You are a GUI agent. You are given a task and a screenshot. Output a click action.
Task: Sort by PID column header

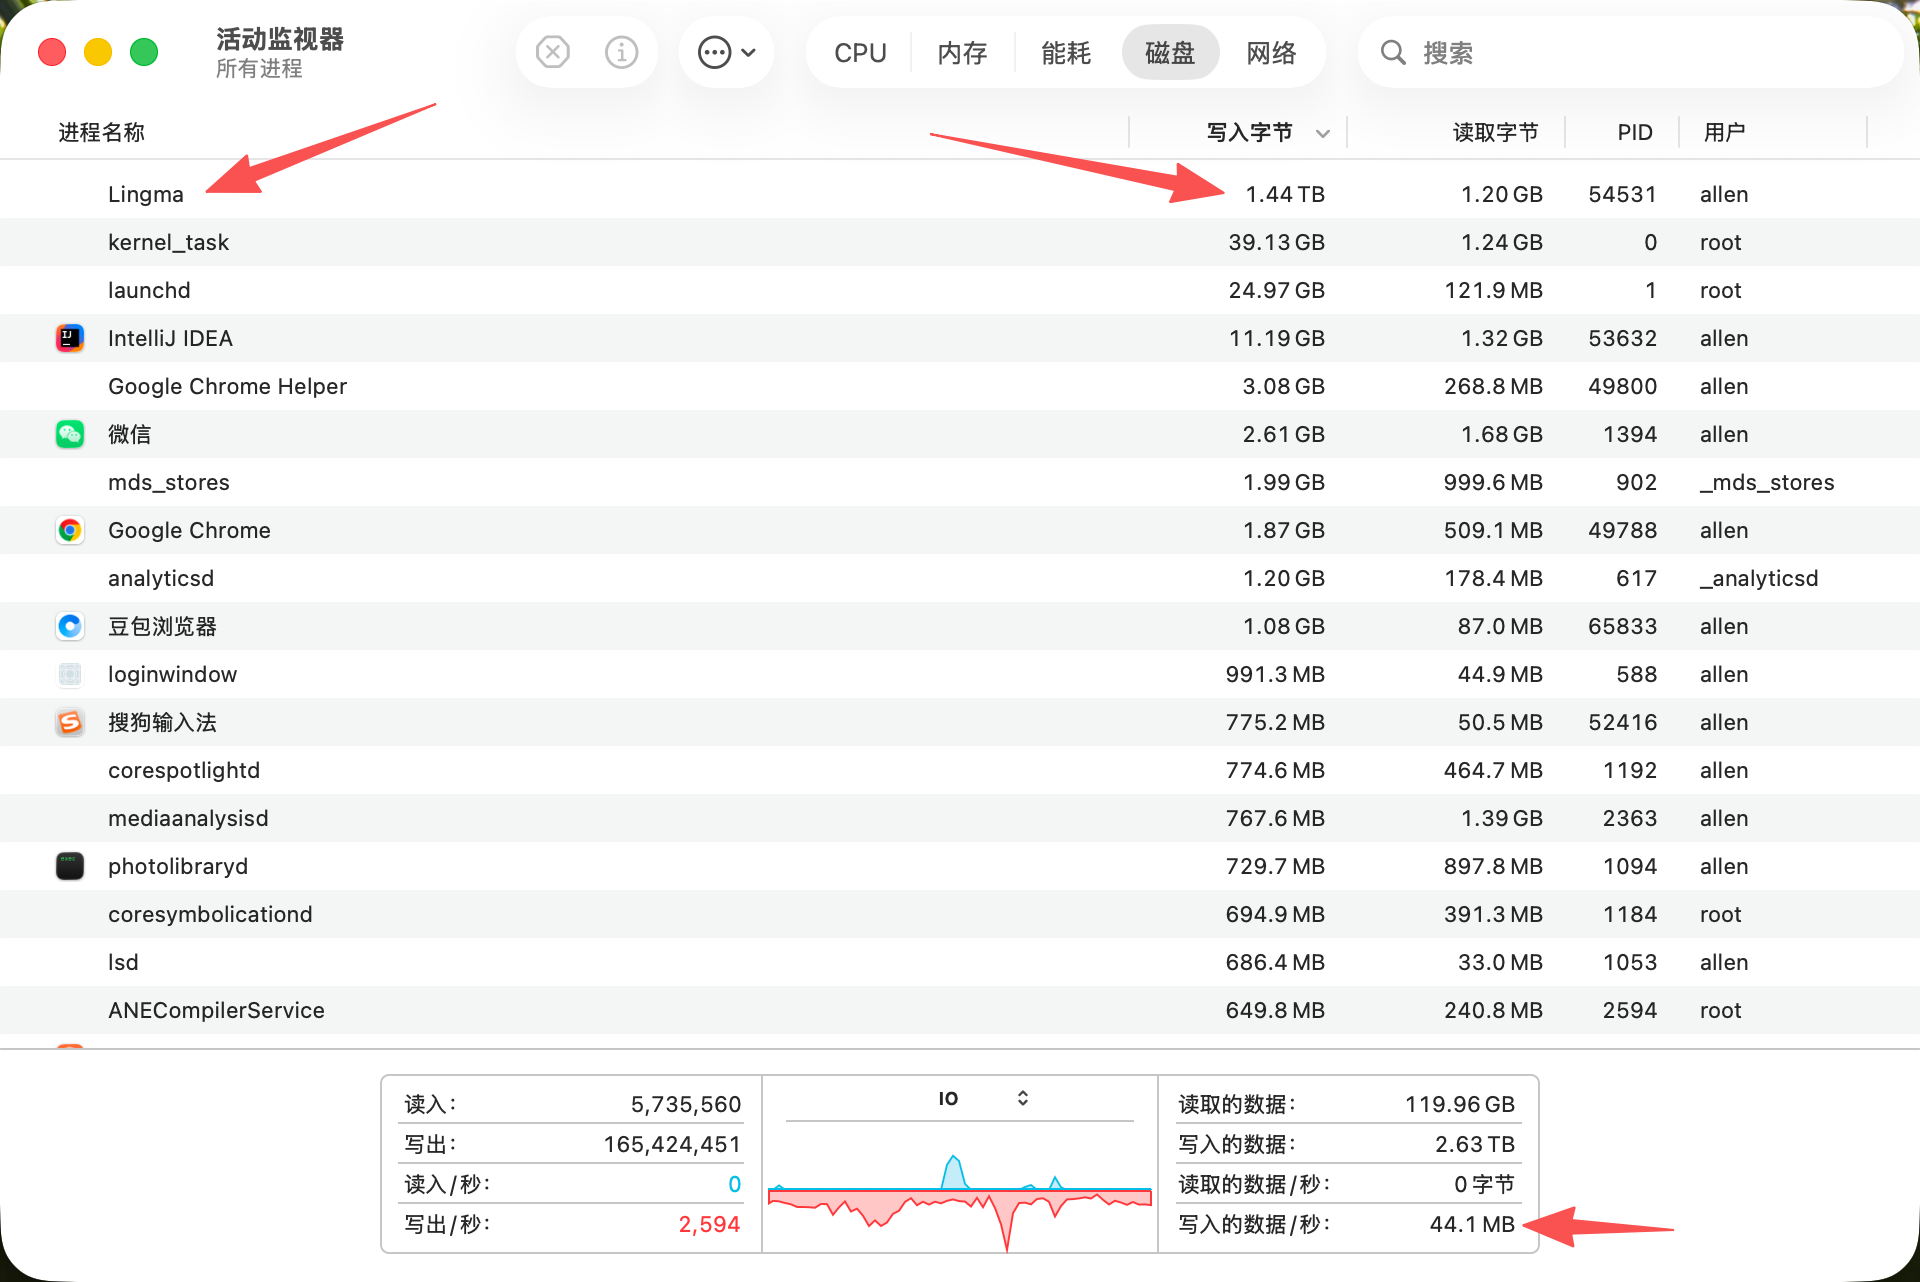point(1634,132)
